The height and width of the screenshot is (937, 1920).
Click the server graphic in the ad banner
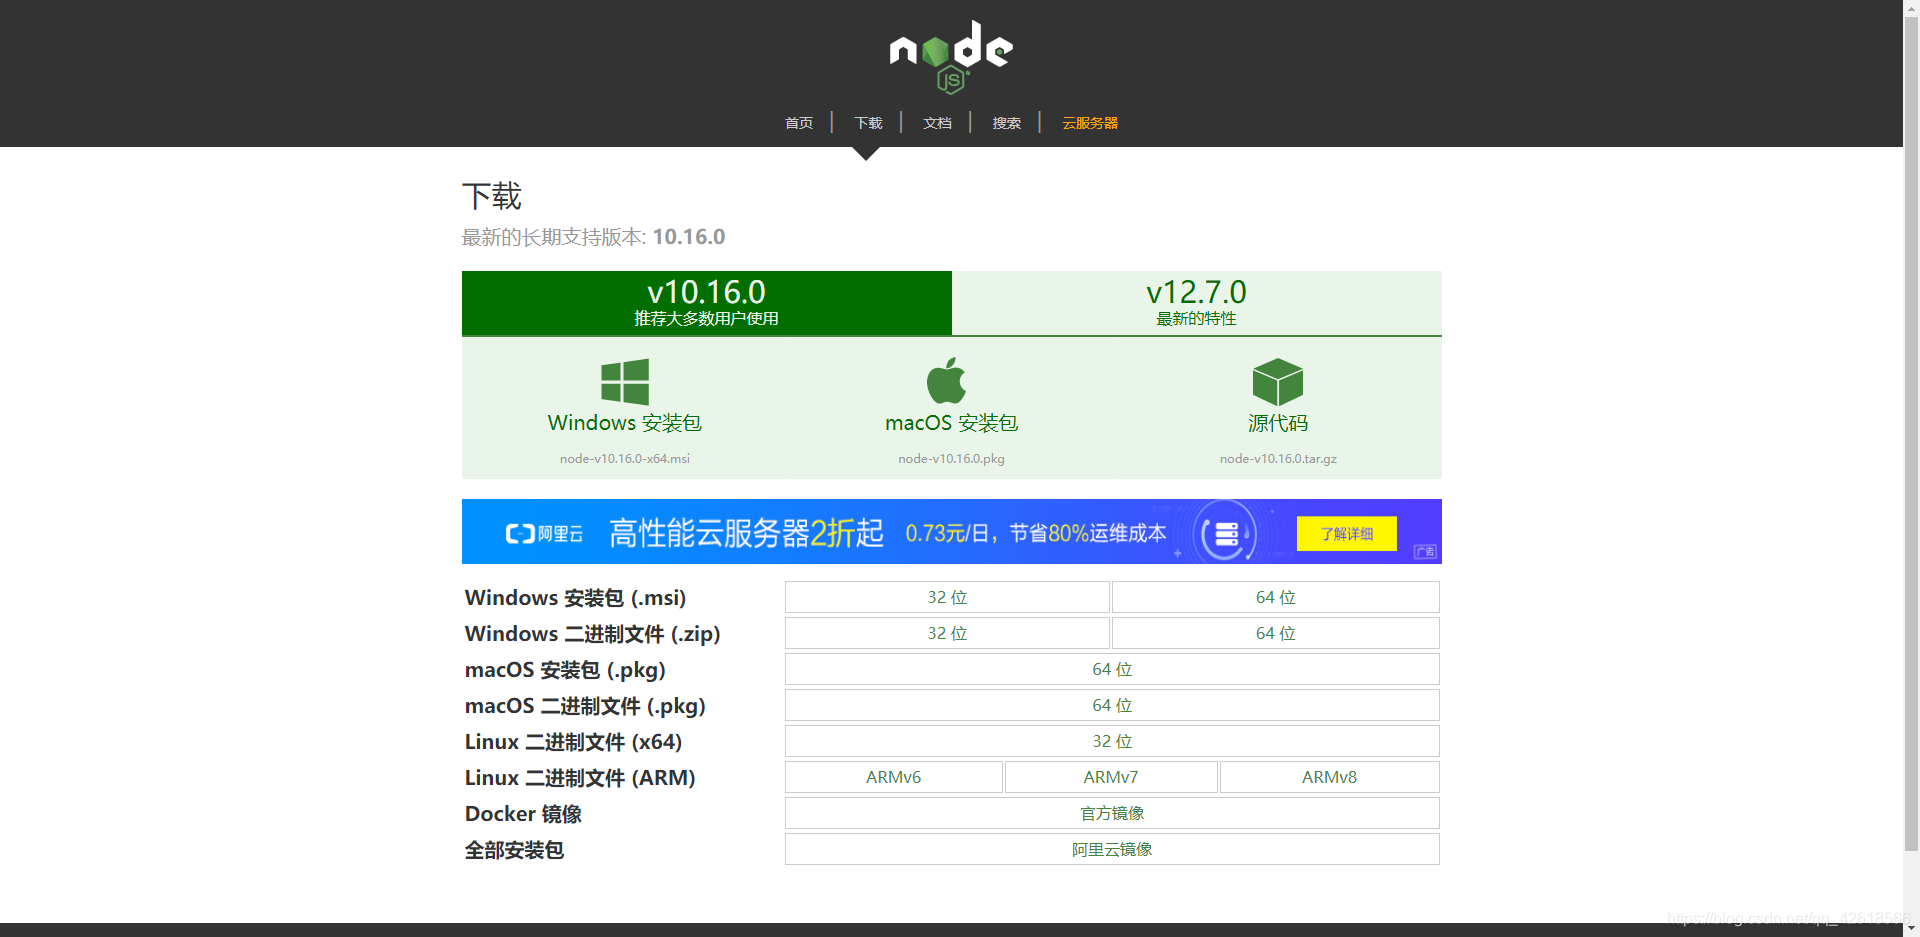[1226, 534]
